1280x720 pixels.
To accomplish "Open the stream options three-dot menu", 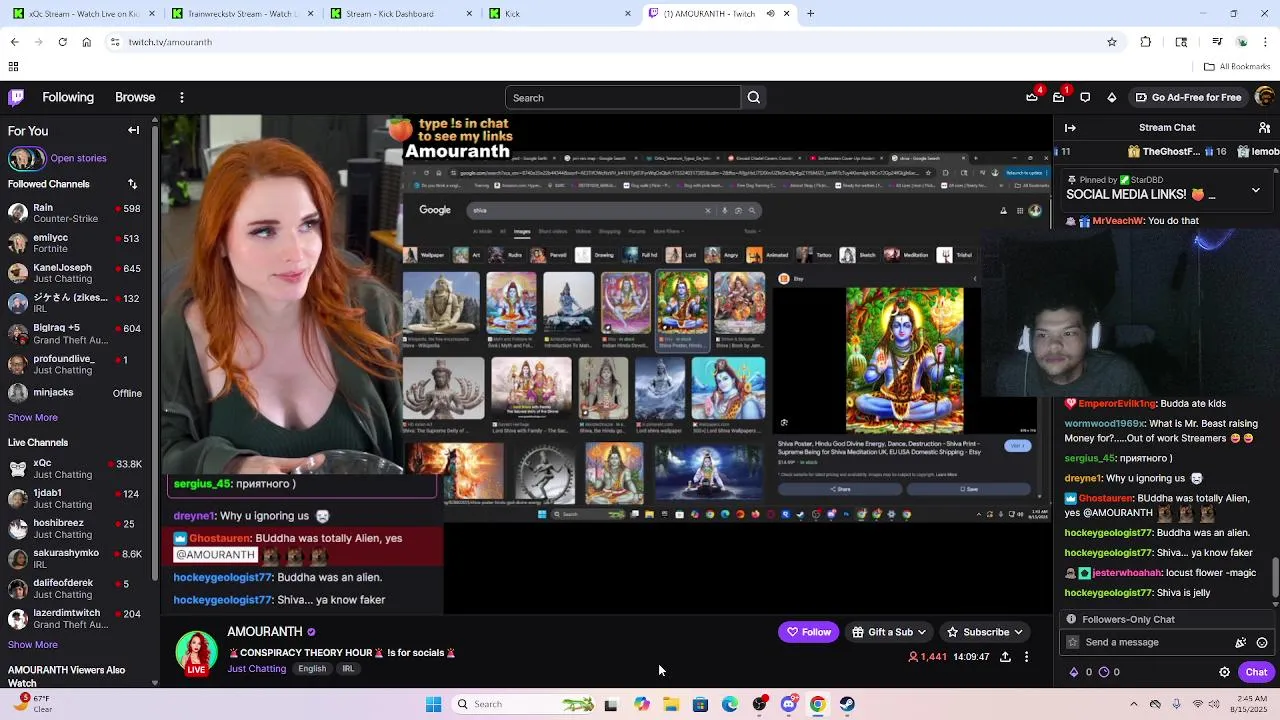I will pos(1026,657).
